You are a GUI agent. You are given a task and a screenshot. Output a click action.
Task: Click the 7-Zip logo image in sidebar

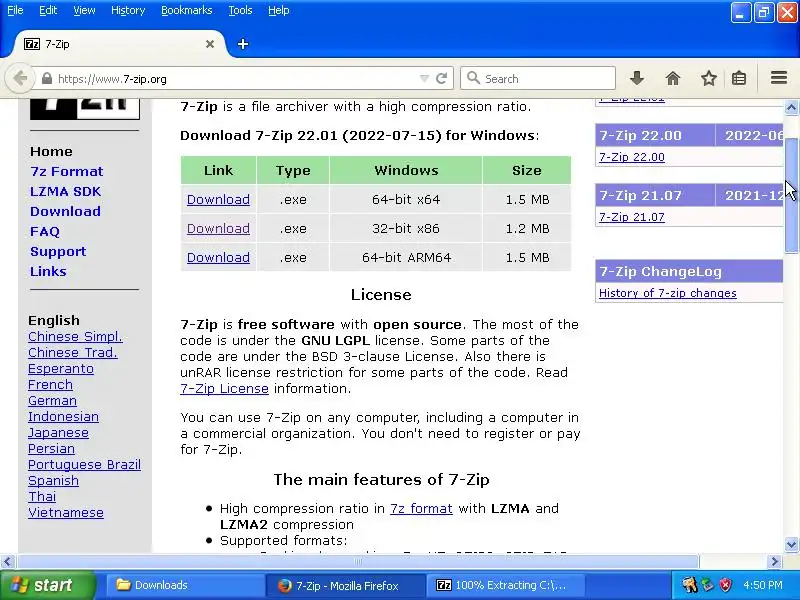(x=85, y=109)
